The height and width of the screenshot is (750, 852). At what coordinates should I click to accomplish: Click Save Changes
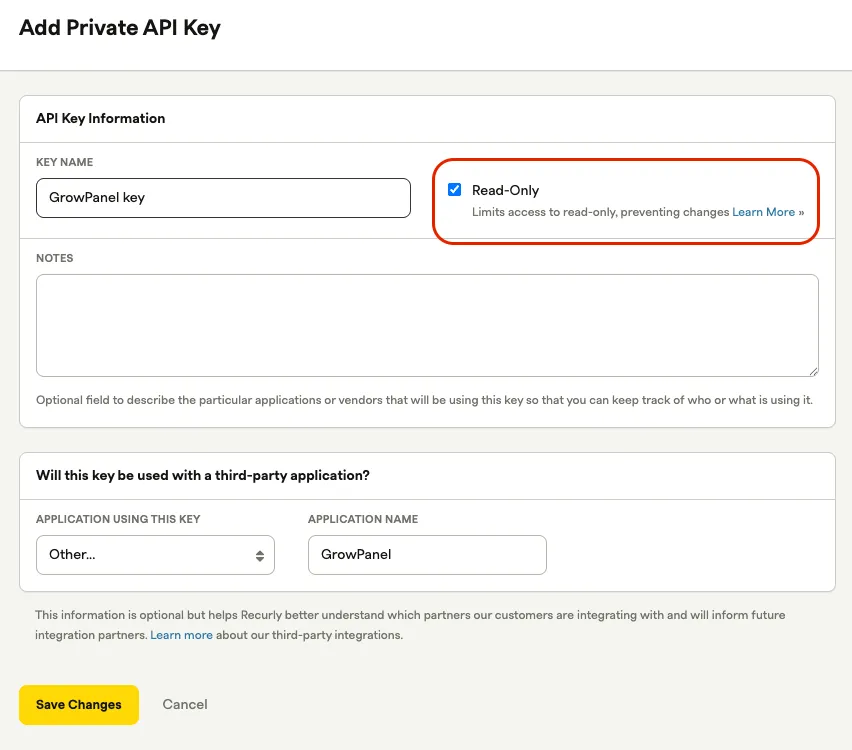pos(78,704)
